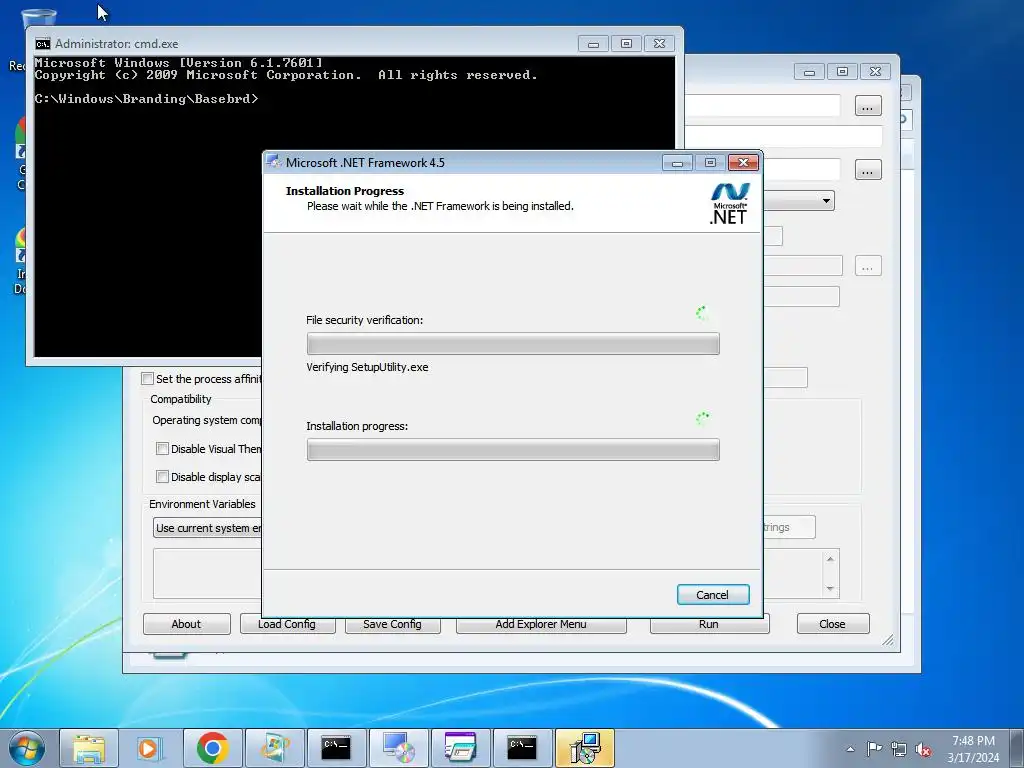
Task: Enable the Set the process affinity checkbox
Action: tap(148, 379)
